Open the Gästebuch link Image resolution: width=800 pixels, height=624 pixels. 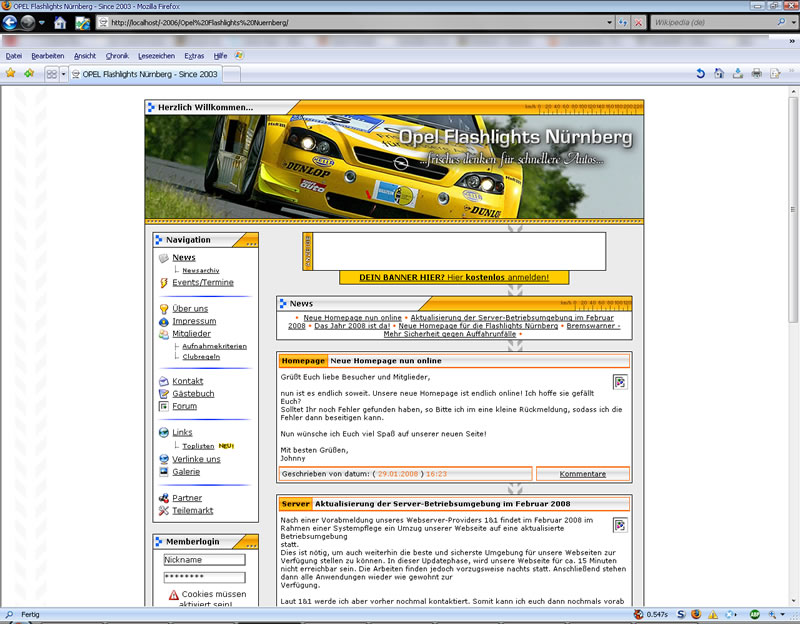193,394
